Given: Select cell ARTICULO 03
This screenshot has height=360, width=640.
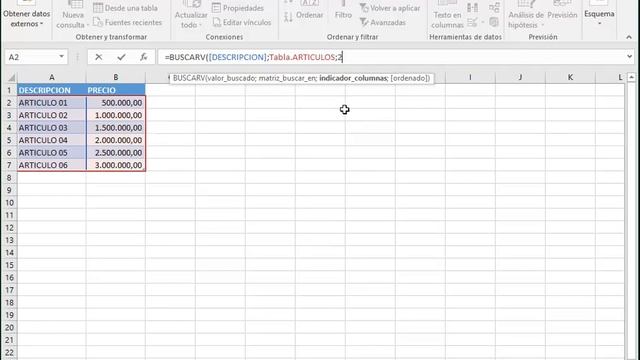Looking at the screenshot, I should [x=51, y=128].
